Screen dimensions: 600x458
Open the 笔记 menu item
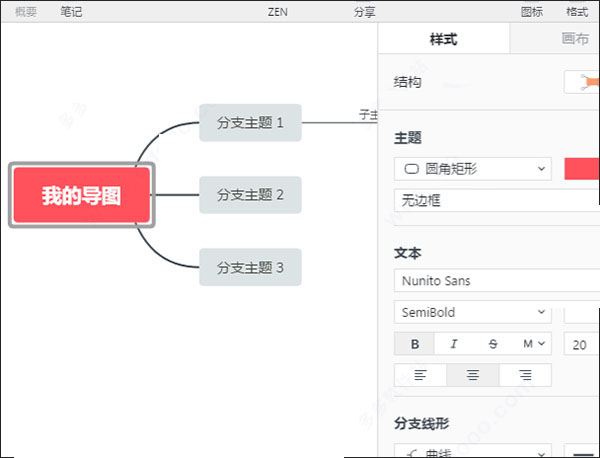click(x=72, y=12)
